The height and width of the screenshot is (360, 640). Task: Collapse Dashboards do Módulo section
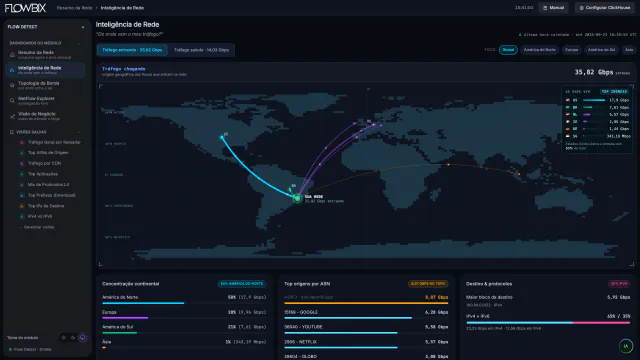pos(79,43)
